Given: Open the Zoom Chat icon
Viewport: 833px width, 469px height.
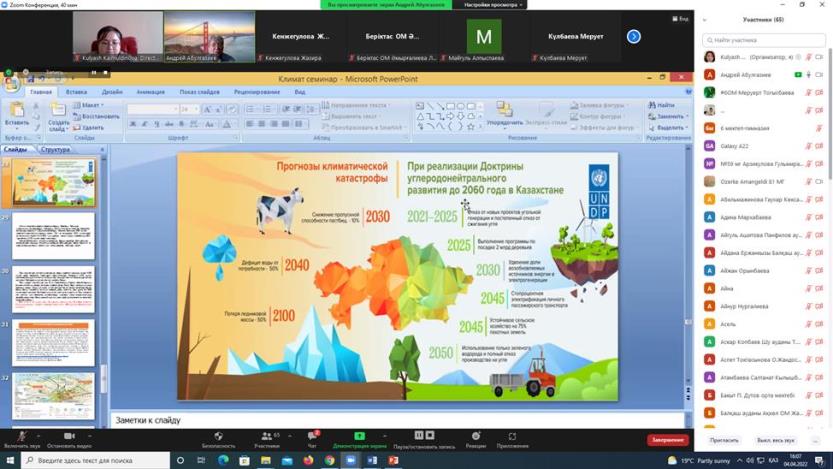Looking at the screenshot, I should [x=312, y=437].
